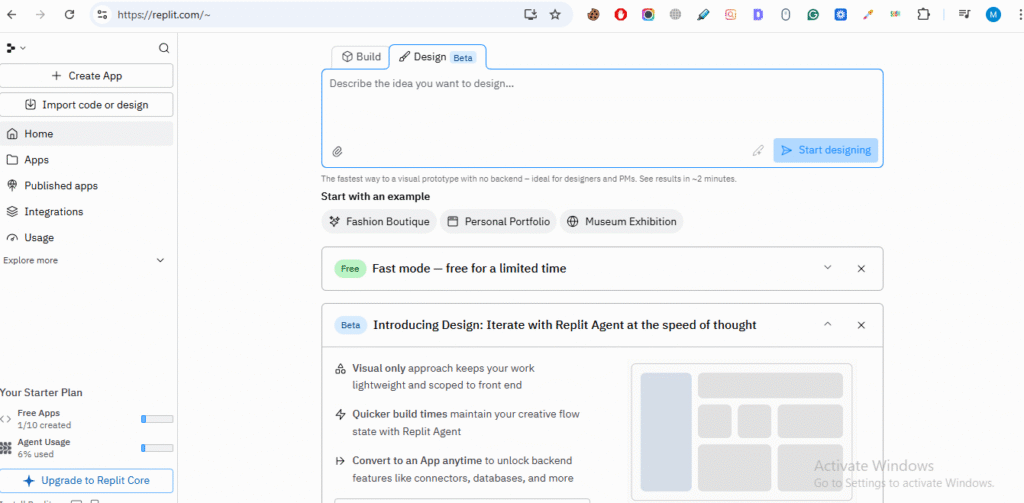Open the Chrome profile avatar
This screenshot has width=1024, height=503.
coord(992,15)
